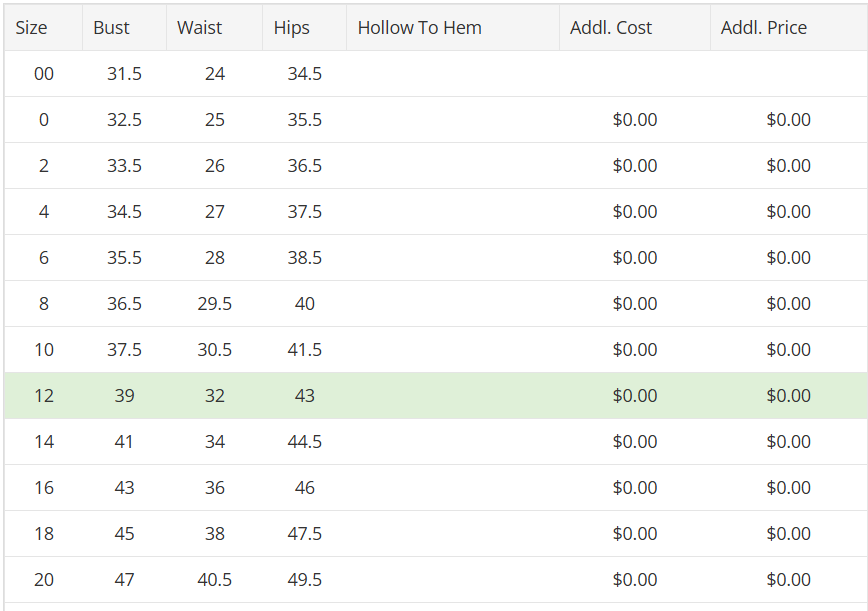Click the 33.5 bust value for size 2
Screen dimensions: 868x611
(x=124, y=165)
